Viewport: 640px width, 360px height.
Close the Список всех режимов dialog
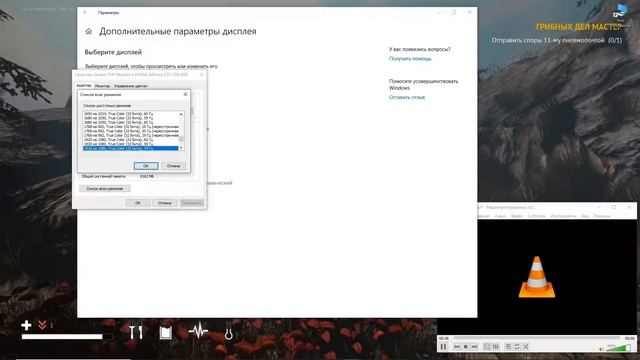coord(185,94)
